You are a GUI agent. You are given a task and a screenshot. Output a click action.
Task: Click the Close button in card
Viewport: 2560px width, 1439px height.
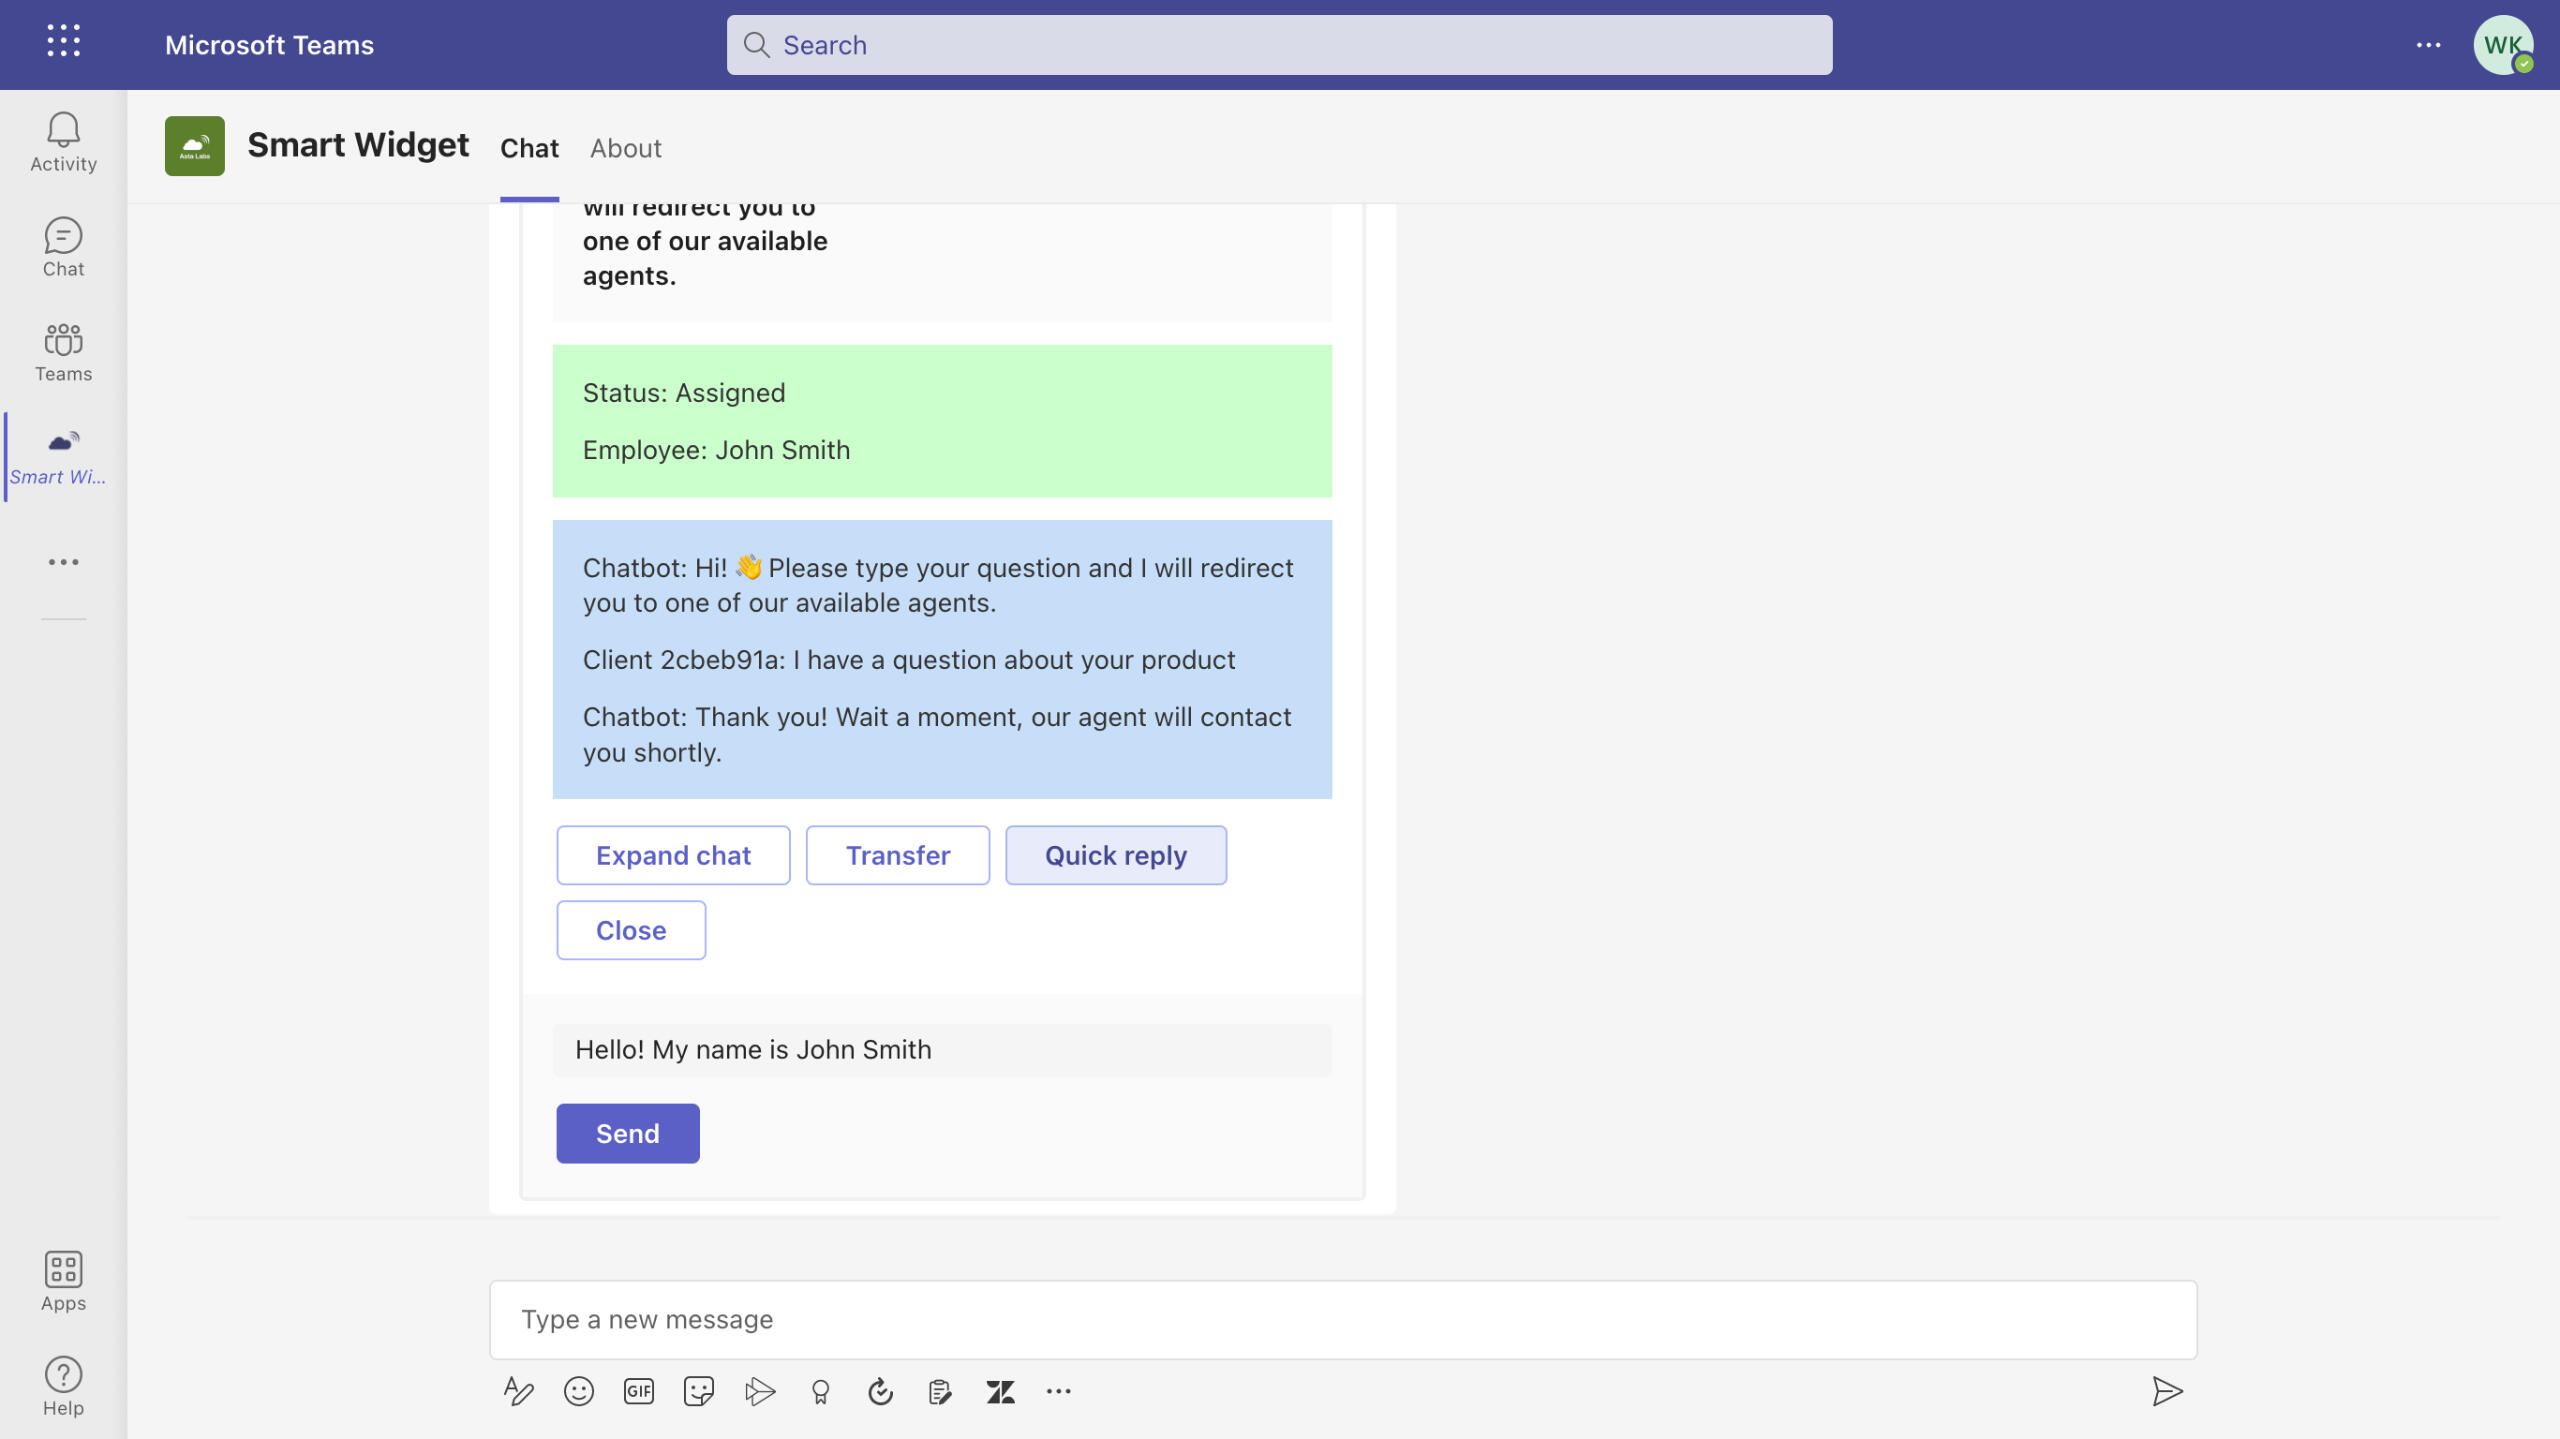(631, 930)
